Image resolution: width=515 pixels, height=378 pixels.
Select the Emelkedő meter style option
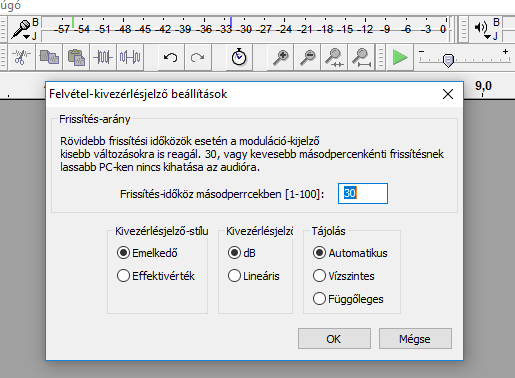point(147,253)
